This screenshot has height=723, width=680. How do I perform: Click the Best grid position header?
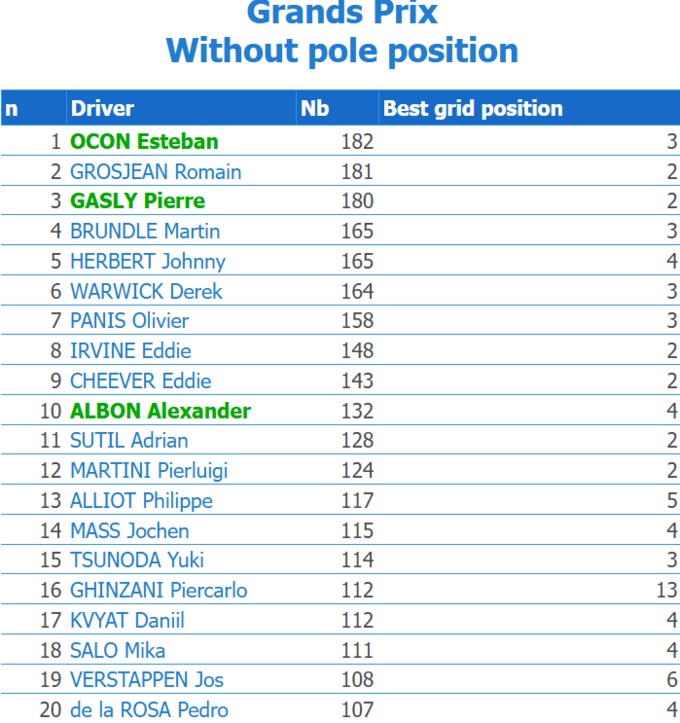tap(473, 109)
